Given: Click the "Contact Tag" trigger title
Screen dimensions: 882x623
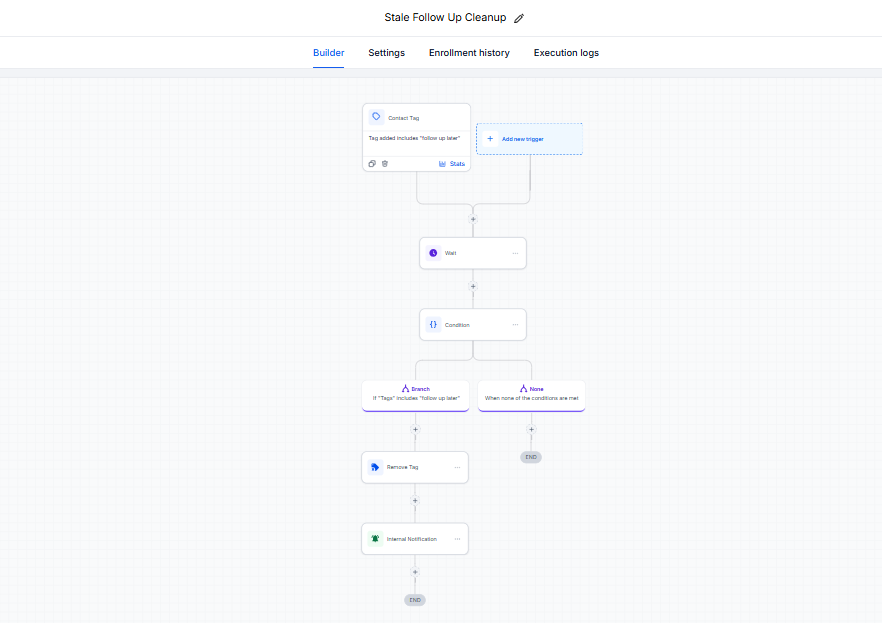Looking at the screenshot, I should tap(403, 118).
